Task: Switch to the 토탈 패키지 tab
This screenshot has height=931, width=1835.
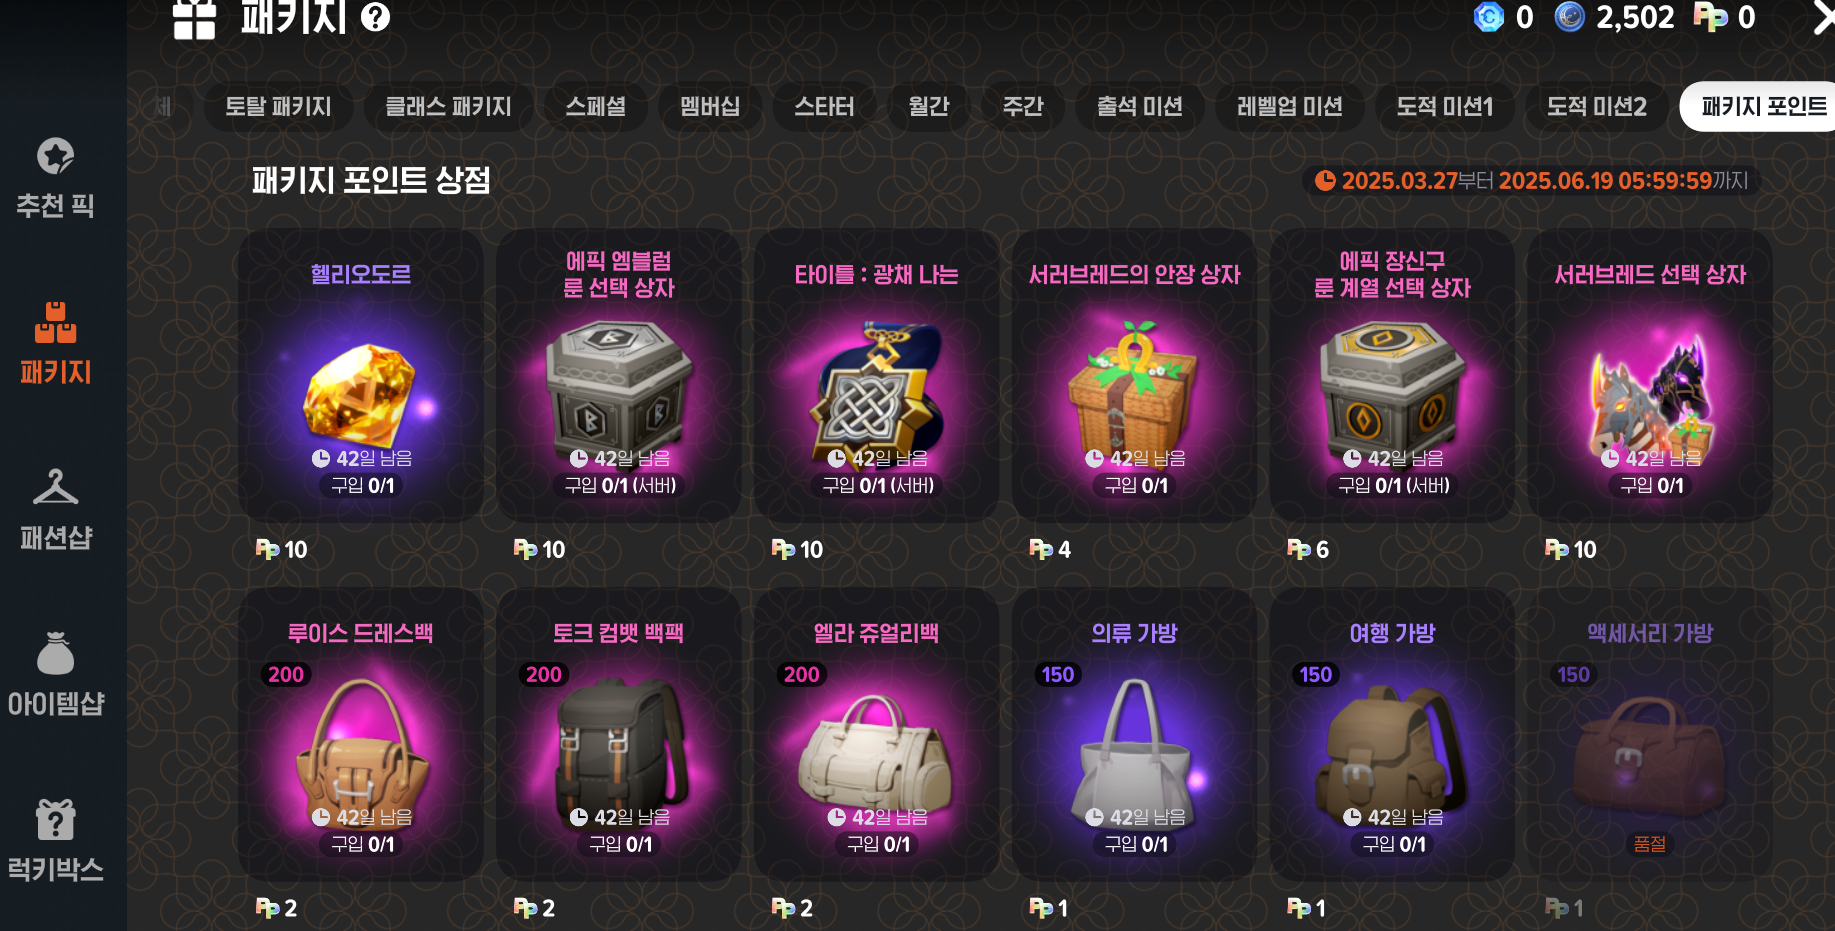Action: click(278, 106)
